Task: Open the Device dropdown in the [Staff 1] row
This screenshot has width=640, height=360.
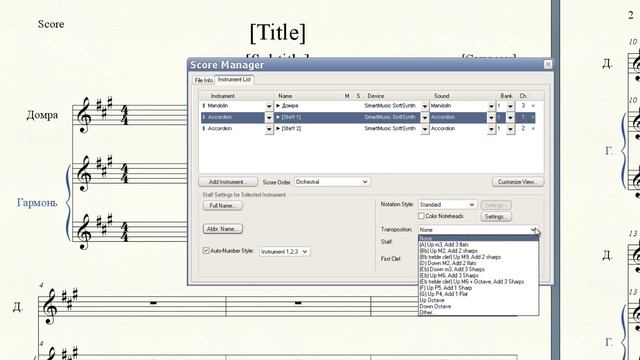Action: pos(424,118)
